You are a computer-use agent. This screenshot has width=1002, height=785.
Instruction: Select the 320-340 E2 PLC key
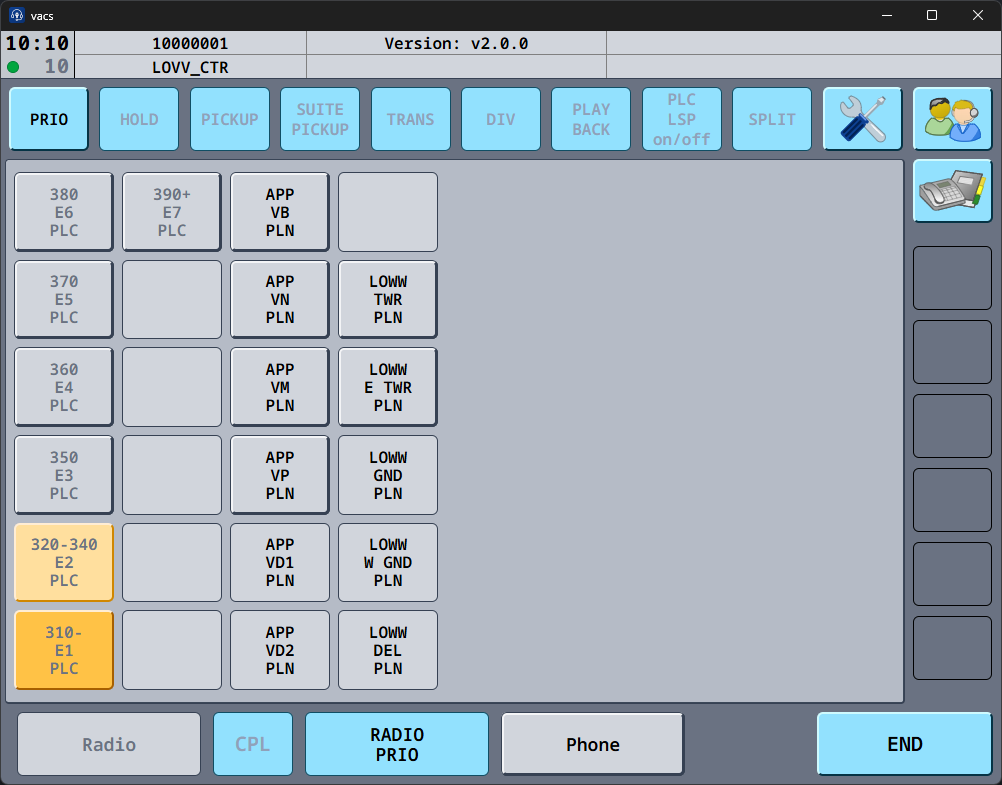coord(64,562)
